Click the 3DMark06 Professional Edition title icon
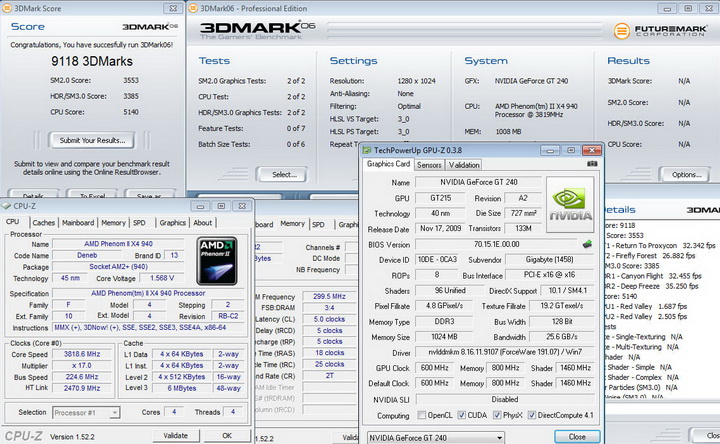 click(x=193, y=8)
